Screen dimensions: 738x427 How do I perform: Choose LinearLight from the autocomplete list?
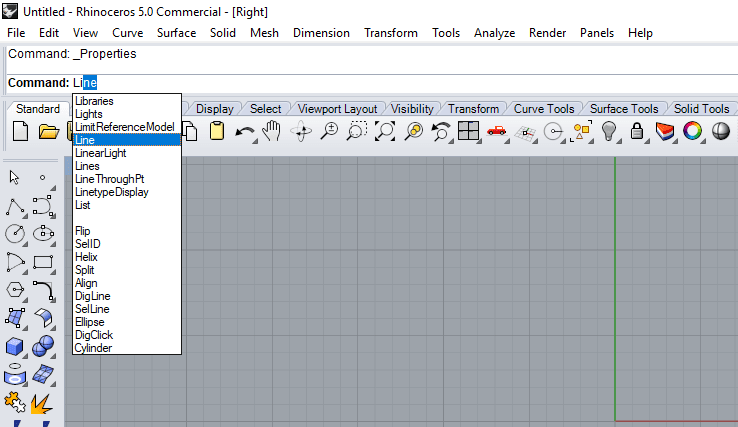coord(127,153)
